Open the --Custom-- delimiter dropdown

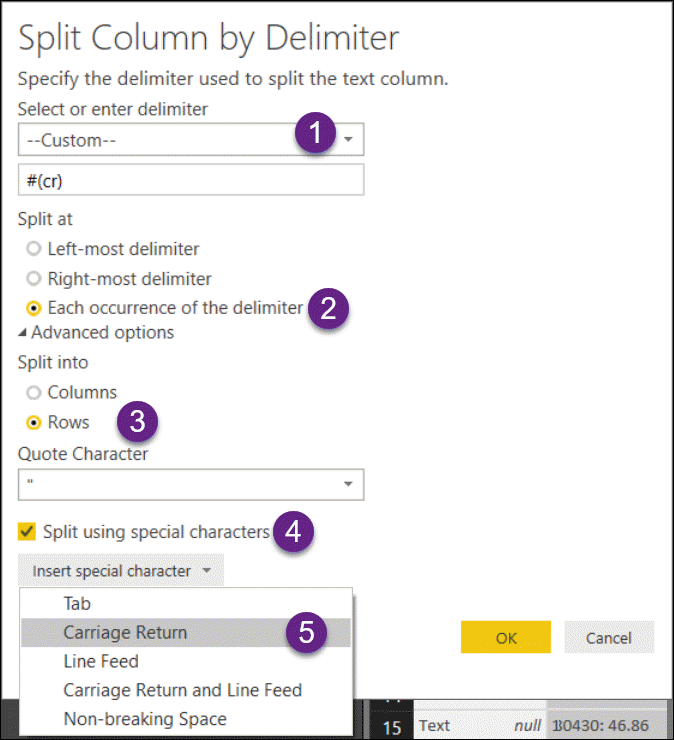[x=191, y=140]
